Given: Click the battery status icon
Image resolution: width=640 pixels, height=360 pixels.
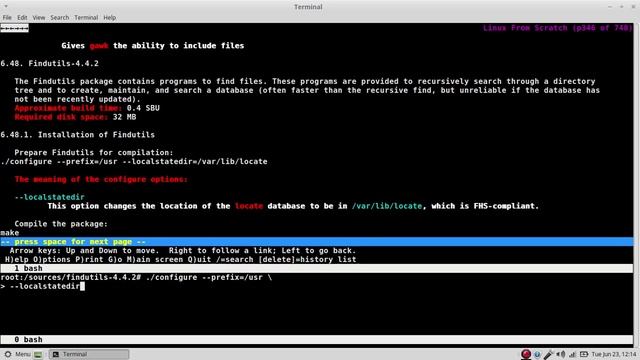Looking at the screenshot, I should coord(584,354).
